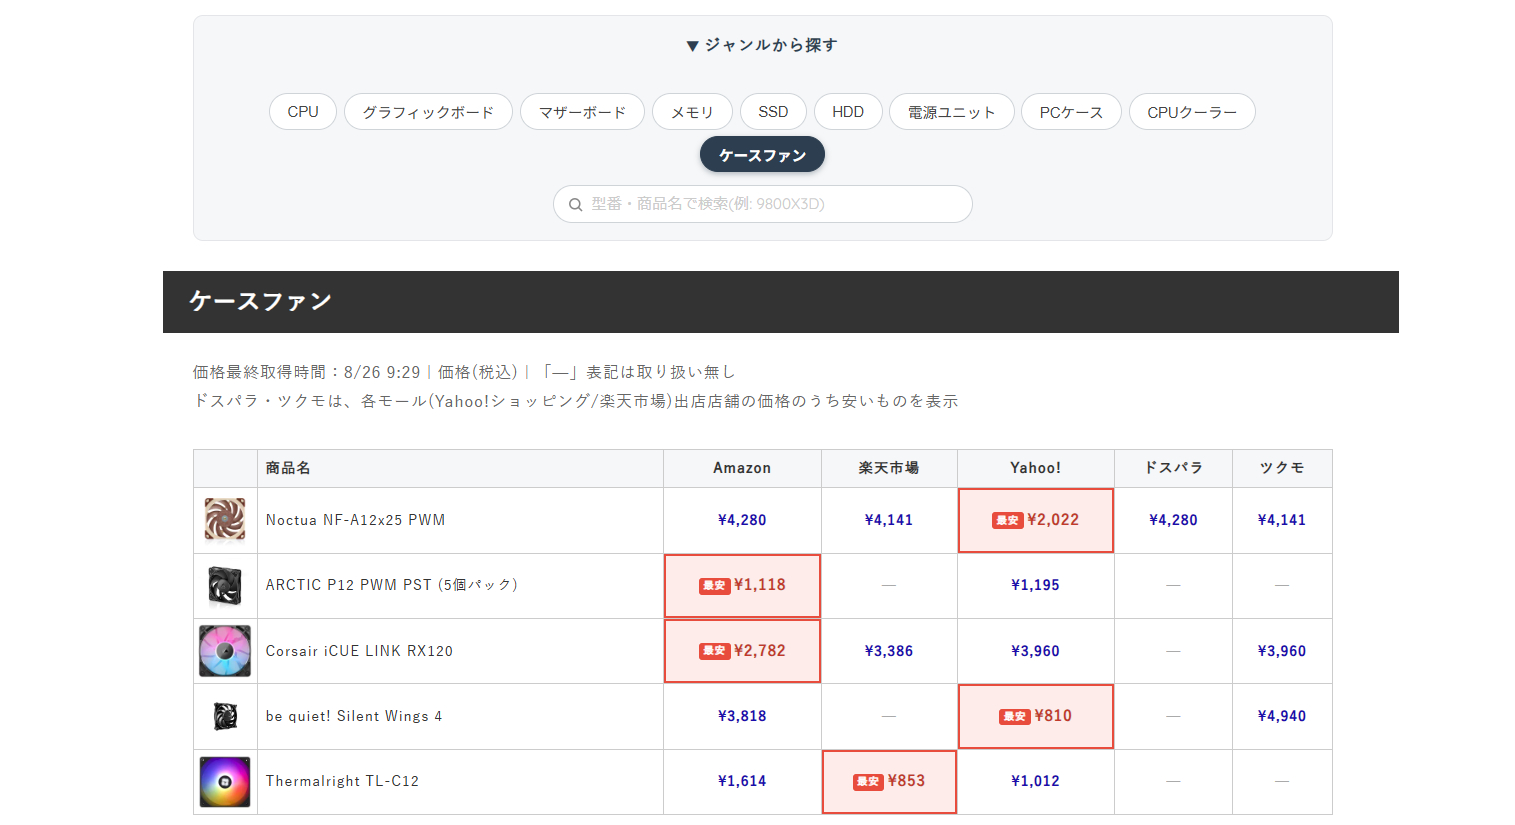
Task: Select the メモリ category
Action: point(692,112)
